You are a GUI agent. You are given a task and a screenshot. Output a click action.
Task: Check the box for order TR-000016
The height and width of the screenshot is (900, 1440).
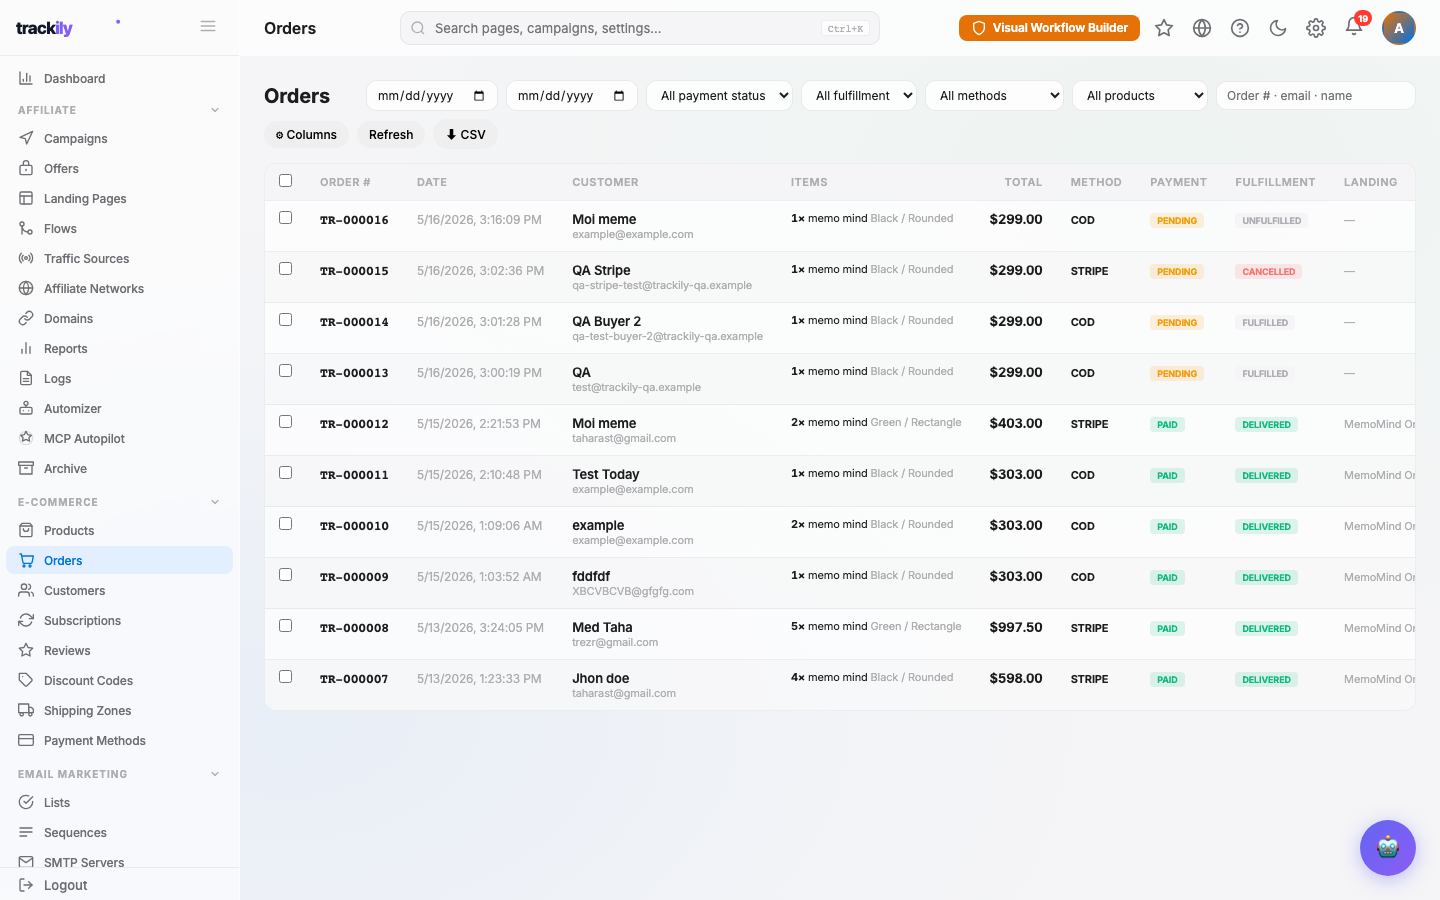pyautogui.click(x=285, y=218)
